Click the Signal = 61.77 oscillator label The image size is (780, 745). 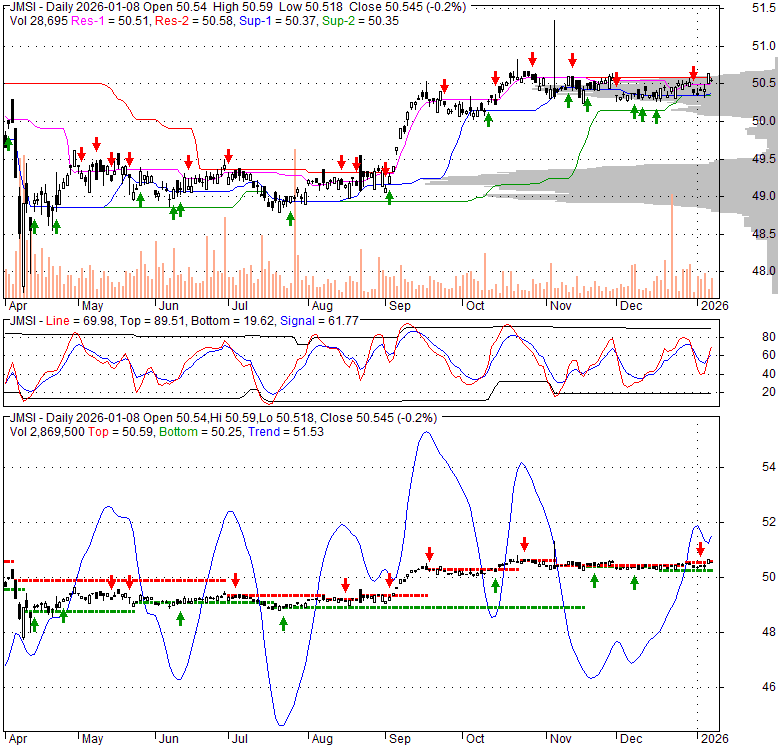click(x=319, y=321)
